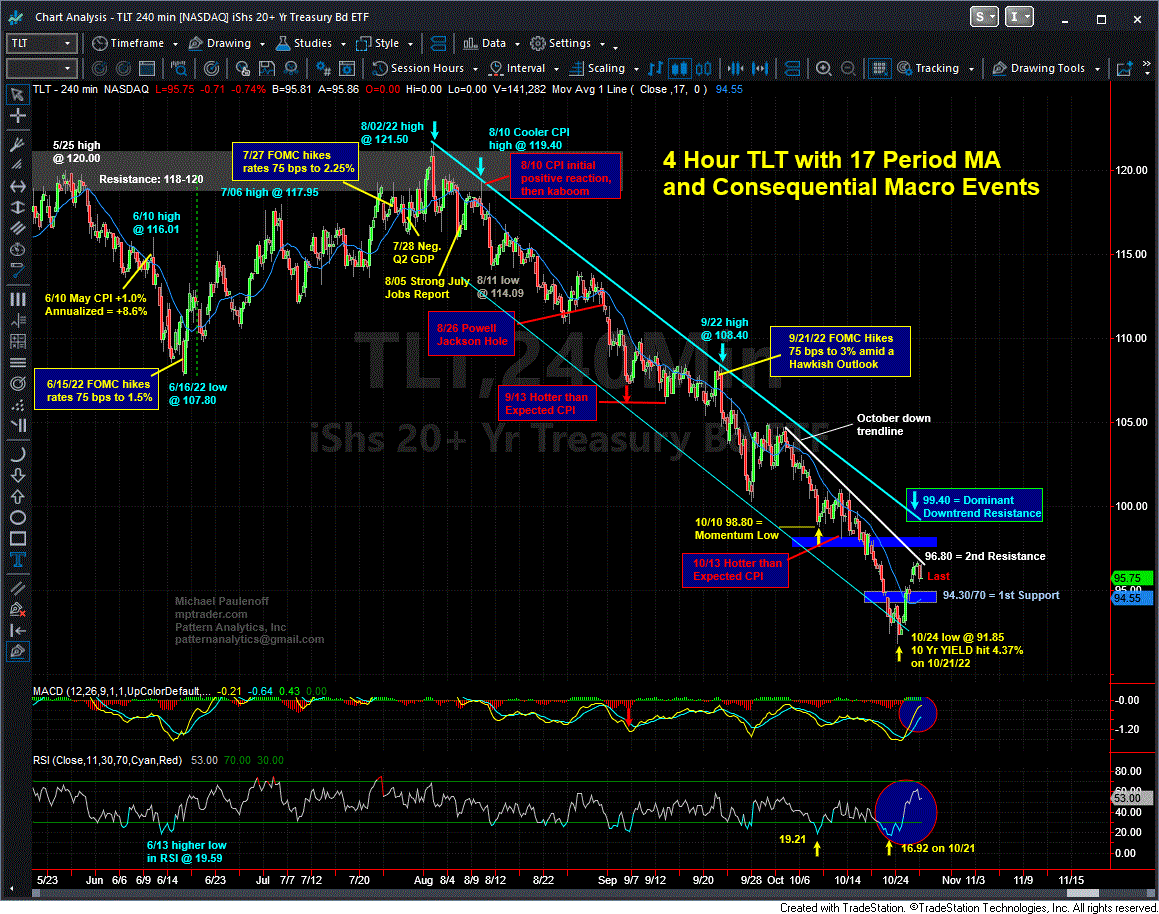Toggle the filled candlestick chart style
Viewport: 1159px width, 914px height.
[679, 69]
